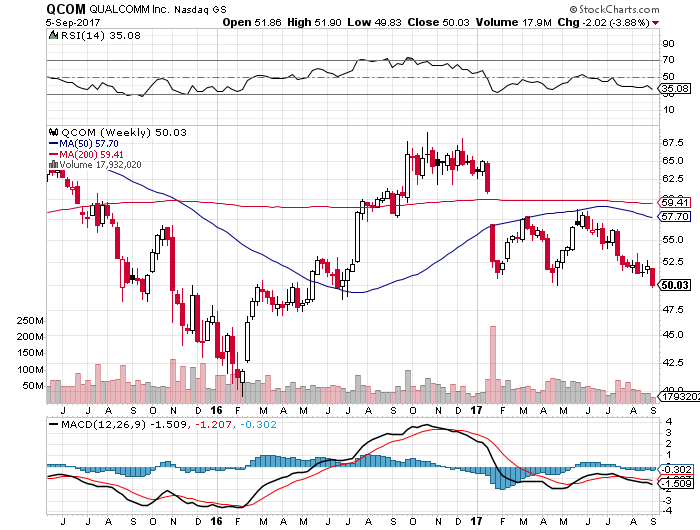Viewport: 700px width, 530px height.
Task: Click the 59.41 MA(200) value label on axis
Action: [x=677, y=201]
